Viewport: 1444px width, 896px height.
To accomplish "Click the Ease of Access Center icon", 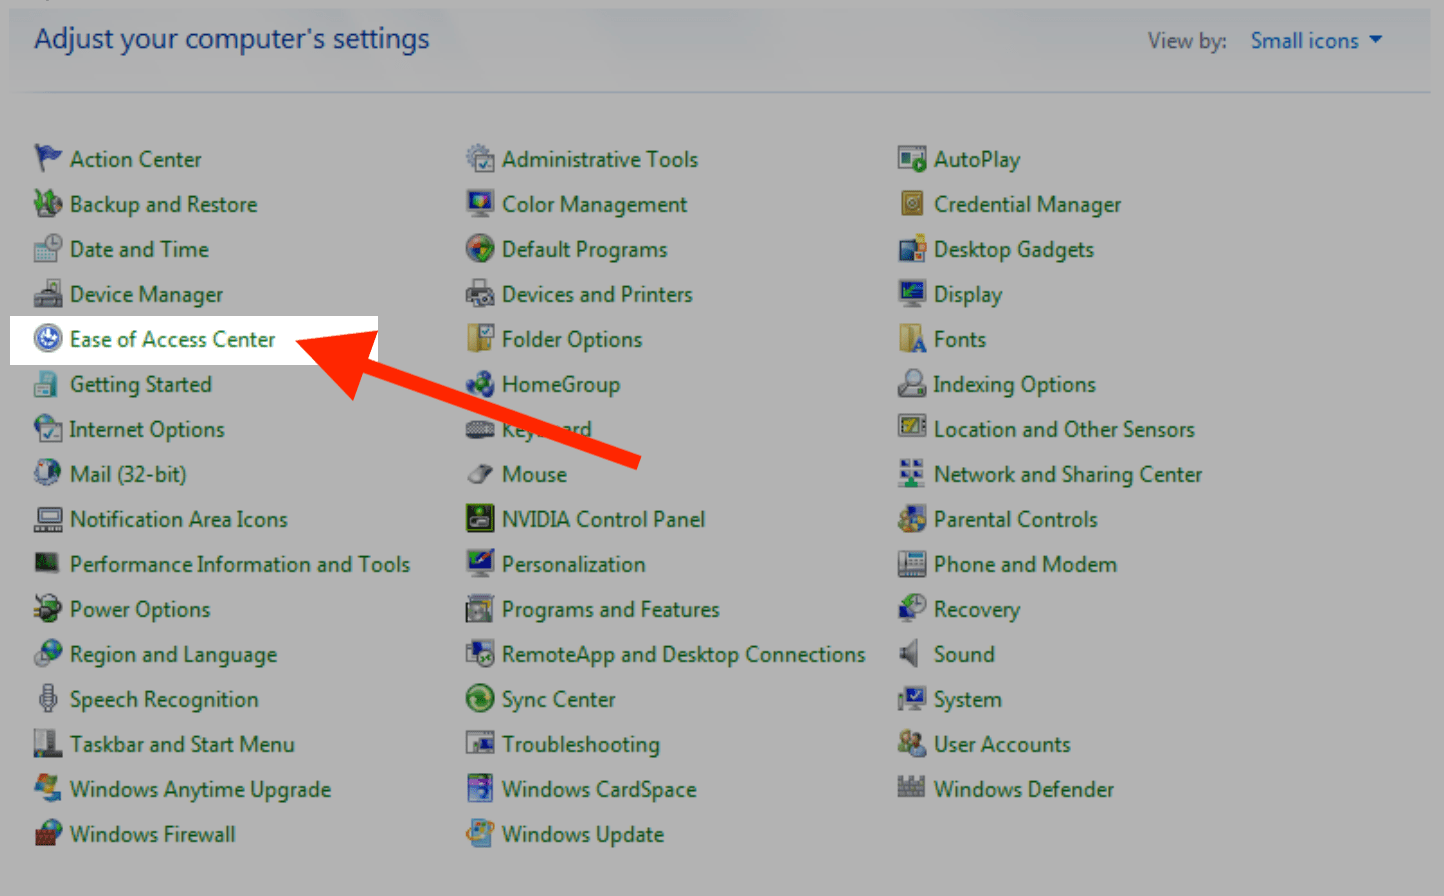I will pyautogui.click(x=47, y=338).
